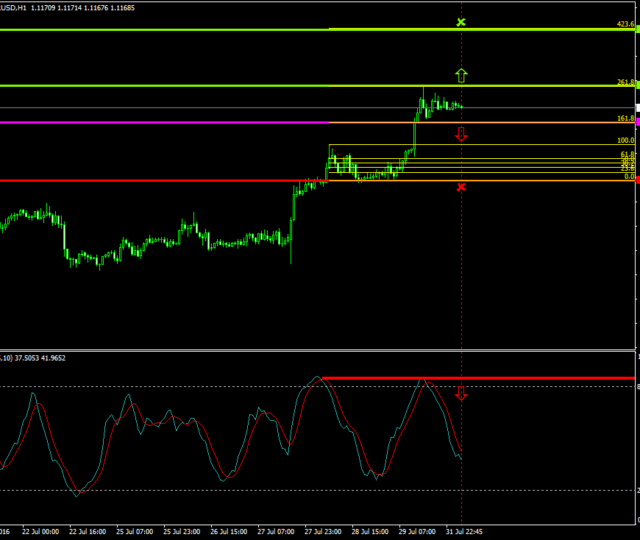Click the green X mark above the top line
640x540 pixels.
pos(460,21)
